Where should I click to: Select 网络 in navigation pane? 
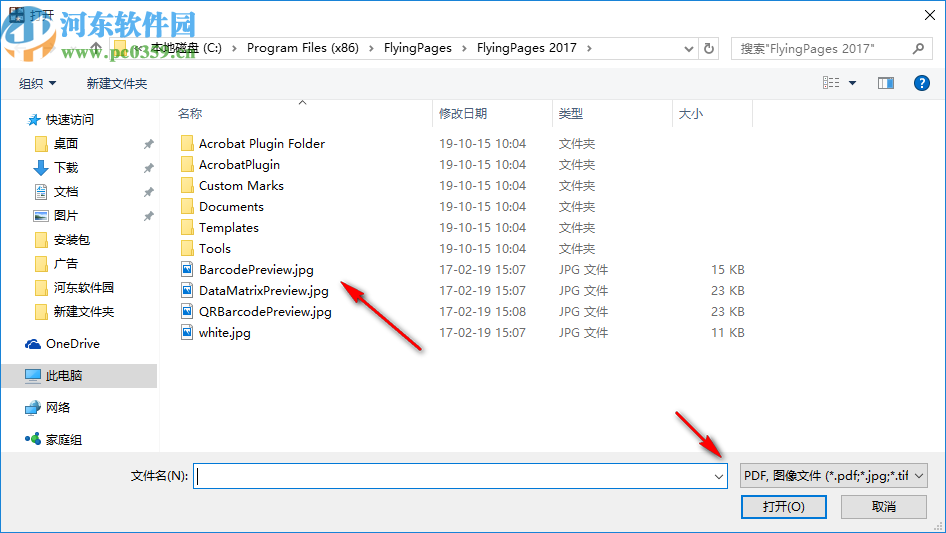pos(57,407)
